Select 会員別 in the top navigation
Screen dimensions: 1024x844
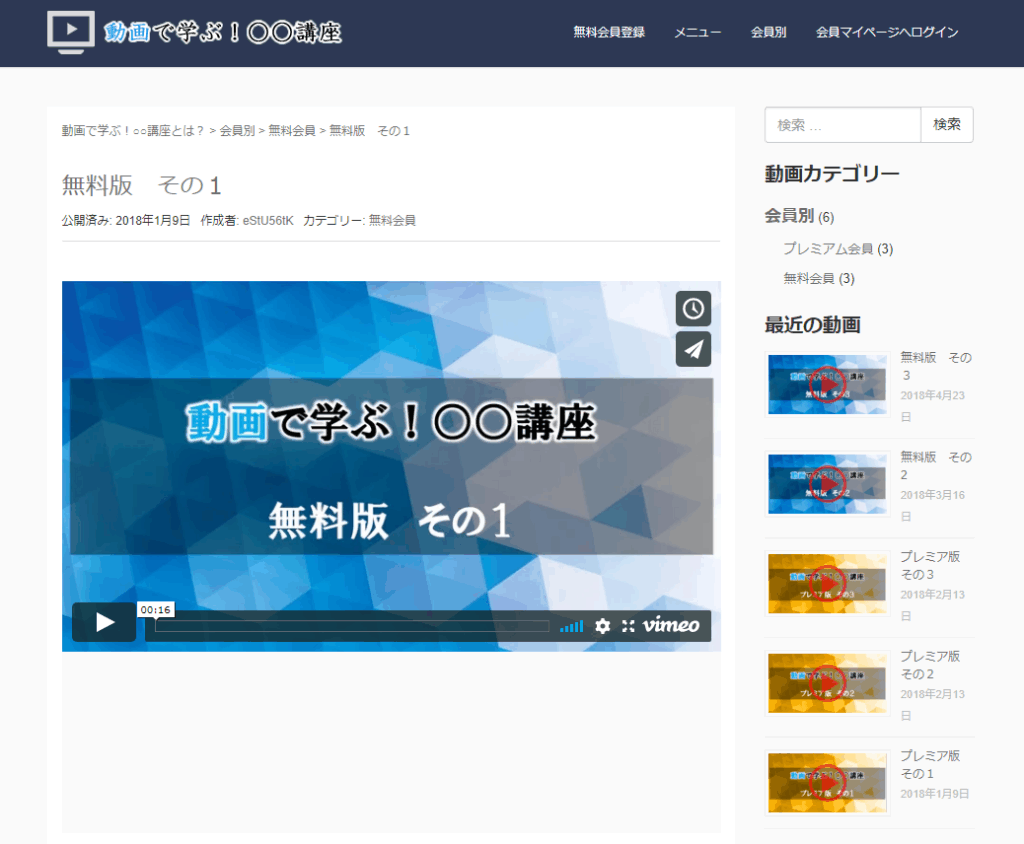point(768,32)
